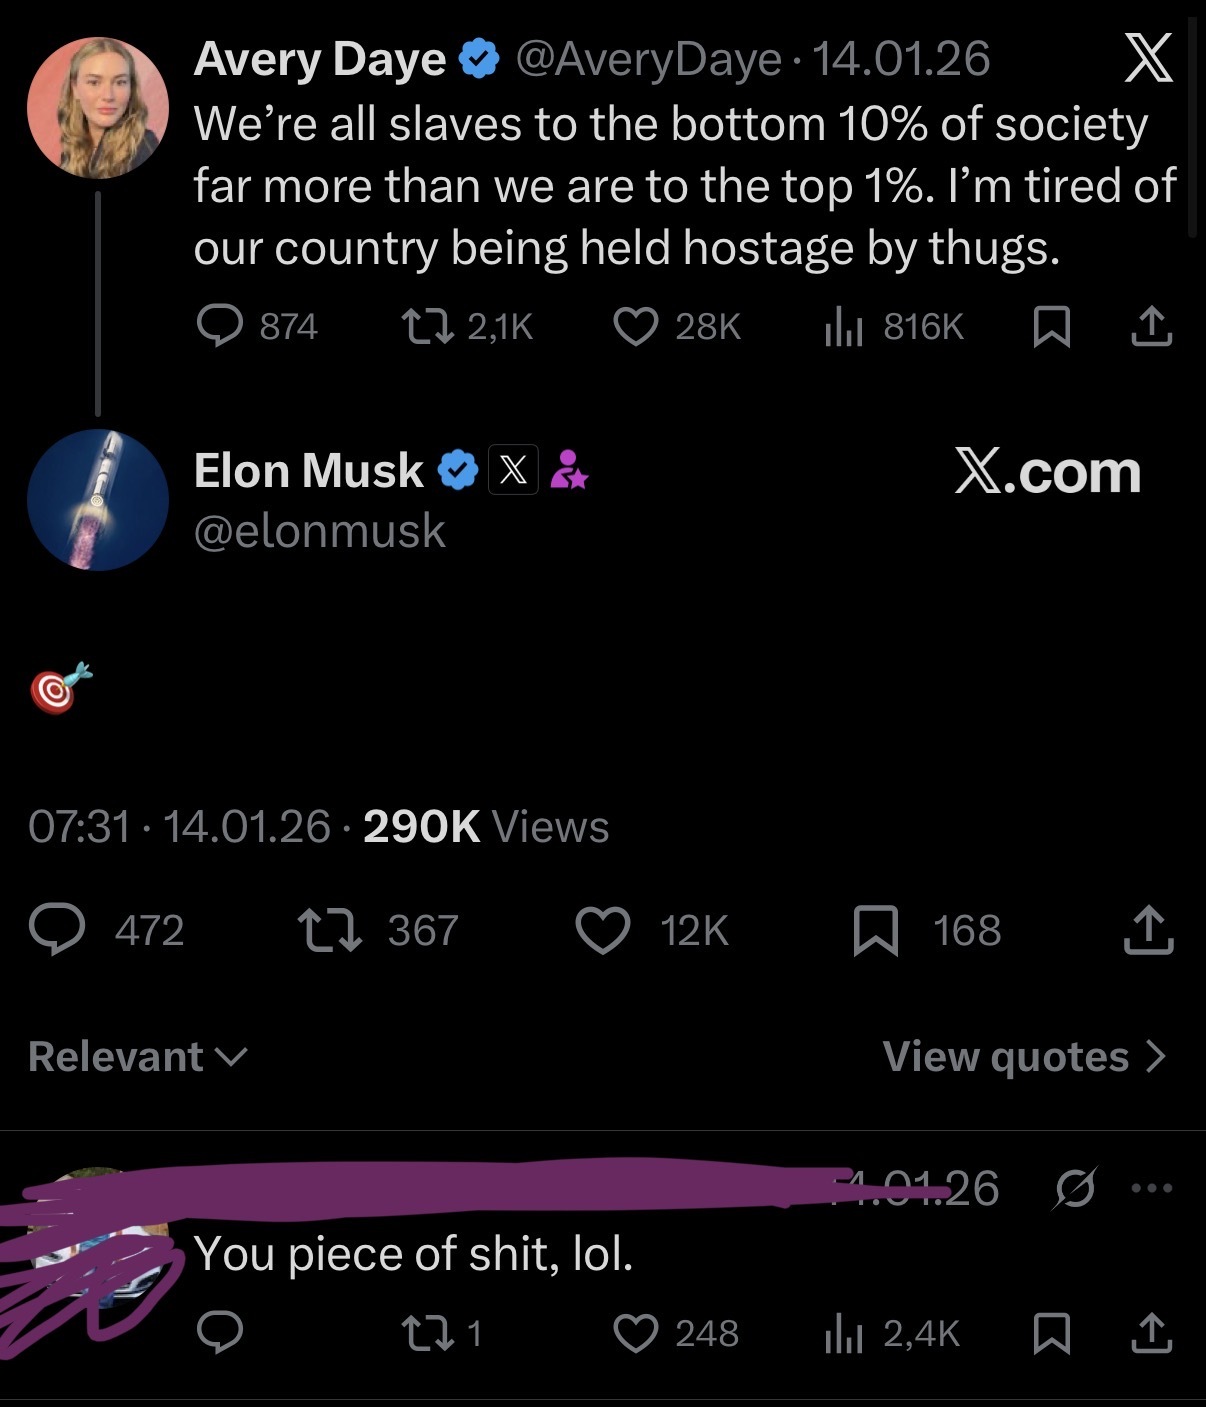Screen dimensions: 1206x1407
Task: Open Avery Daye's profile picture
Action: pyautogui.click(x=98, y=108)
